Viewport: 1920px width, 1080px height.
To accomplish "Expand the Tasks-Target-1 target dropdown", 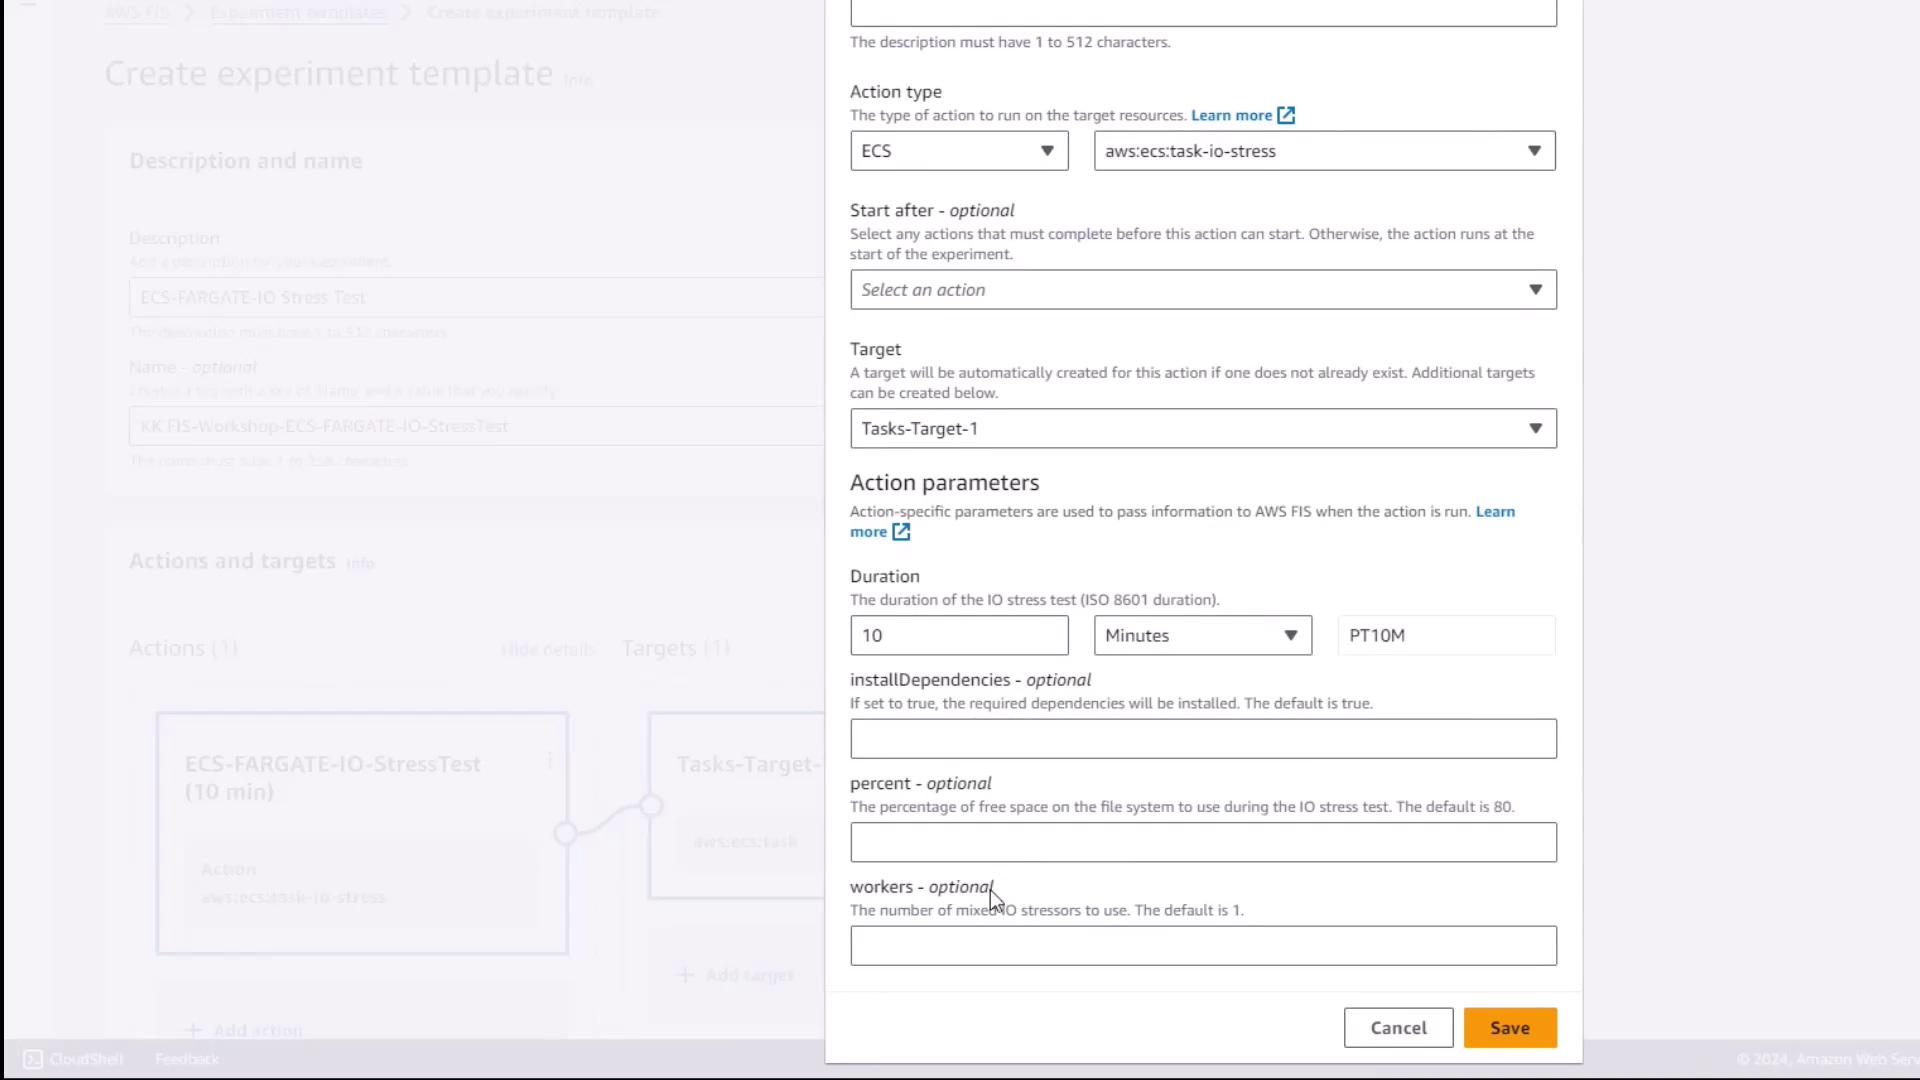I will [x=1202, y=429].
